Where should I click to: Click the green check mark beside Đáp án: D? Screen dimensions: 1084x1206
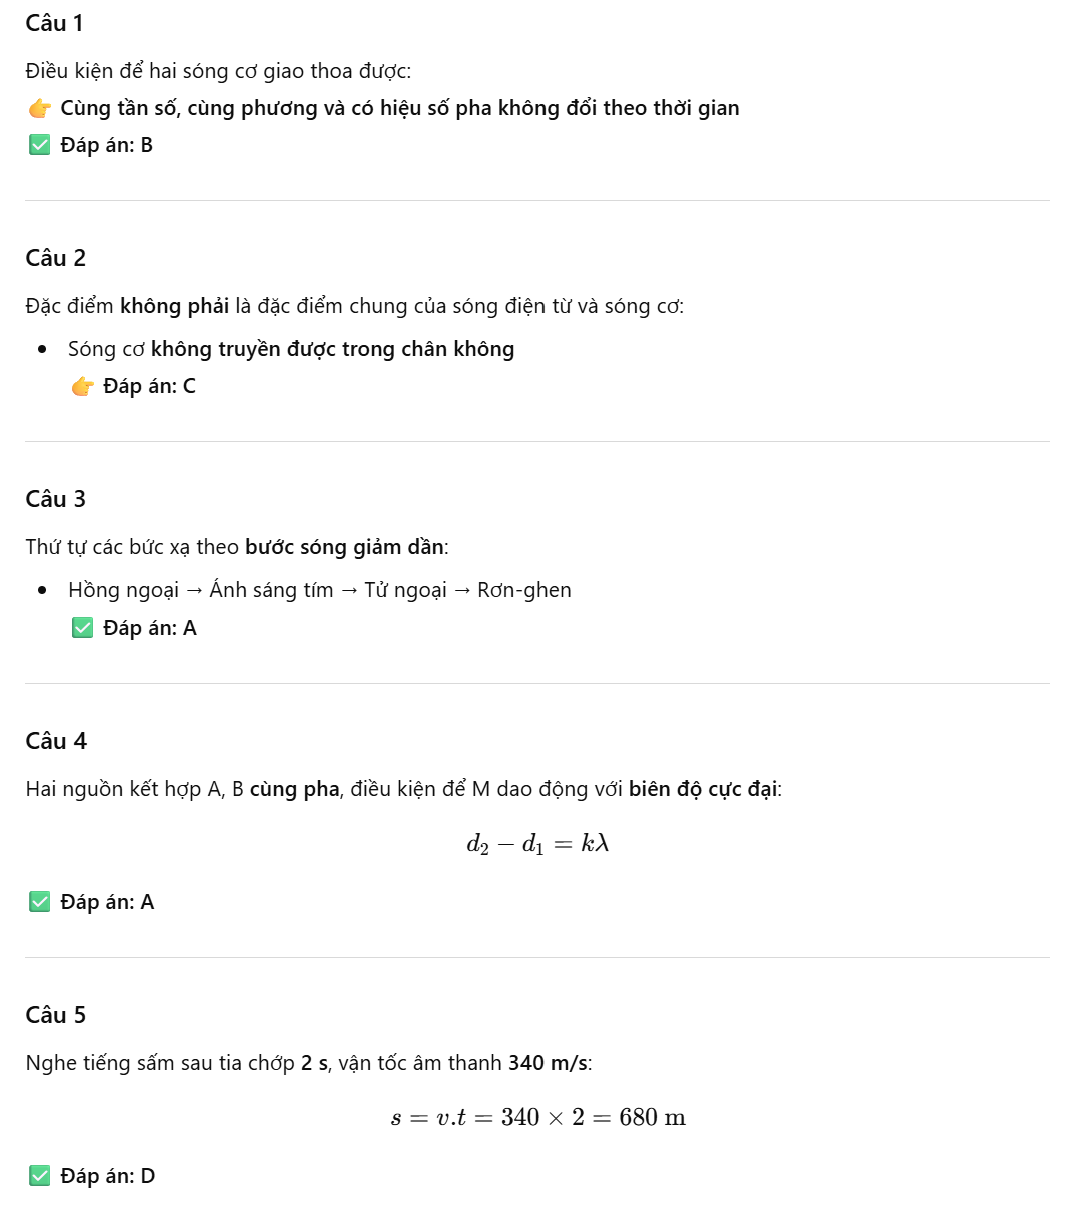40,1176
